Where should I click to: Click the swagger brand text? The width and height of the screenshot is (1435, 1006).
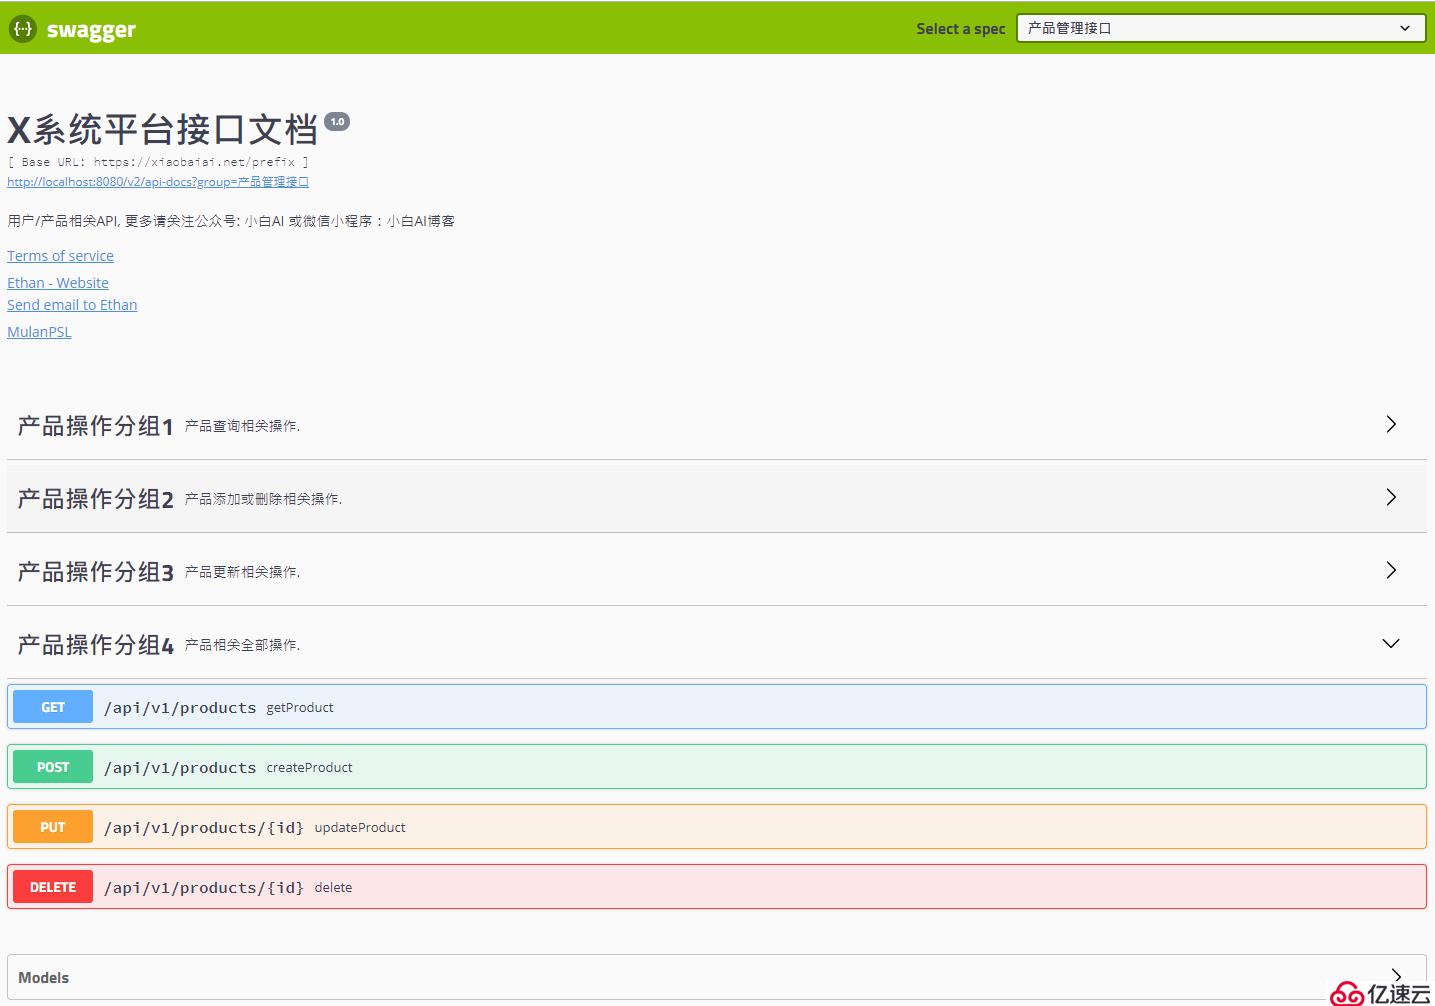[x=91, y=30]
